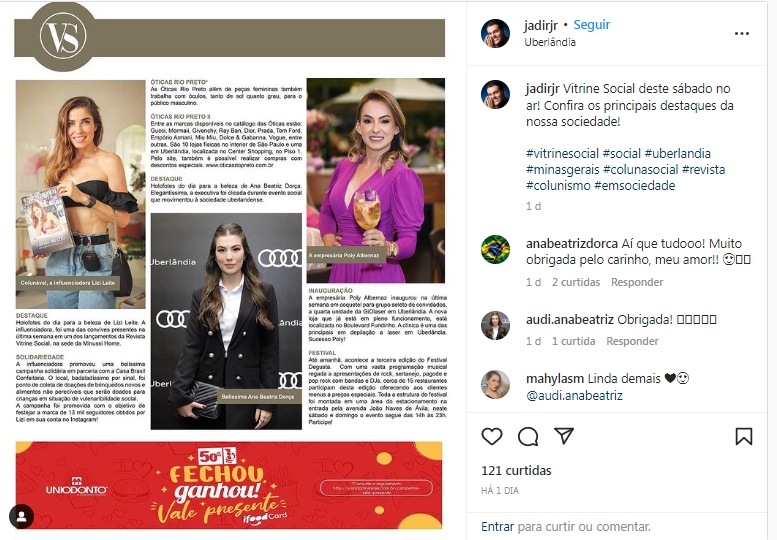Open the #colunasocial hashtag
777x540 pixels.
(640, 169)
